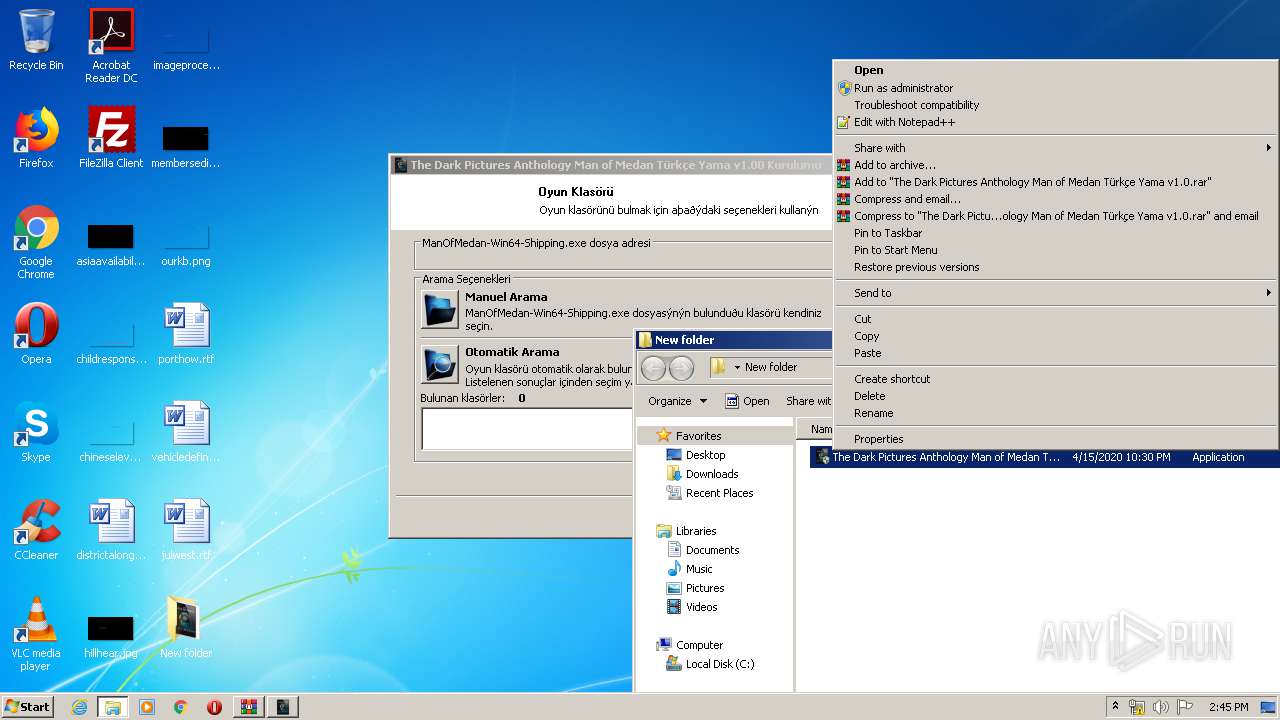This screenshot has height=720, width=1280.
Task: Select Troubleshoot compatibility entry
Action: tap(1056, 105)
